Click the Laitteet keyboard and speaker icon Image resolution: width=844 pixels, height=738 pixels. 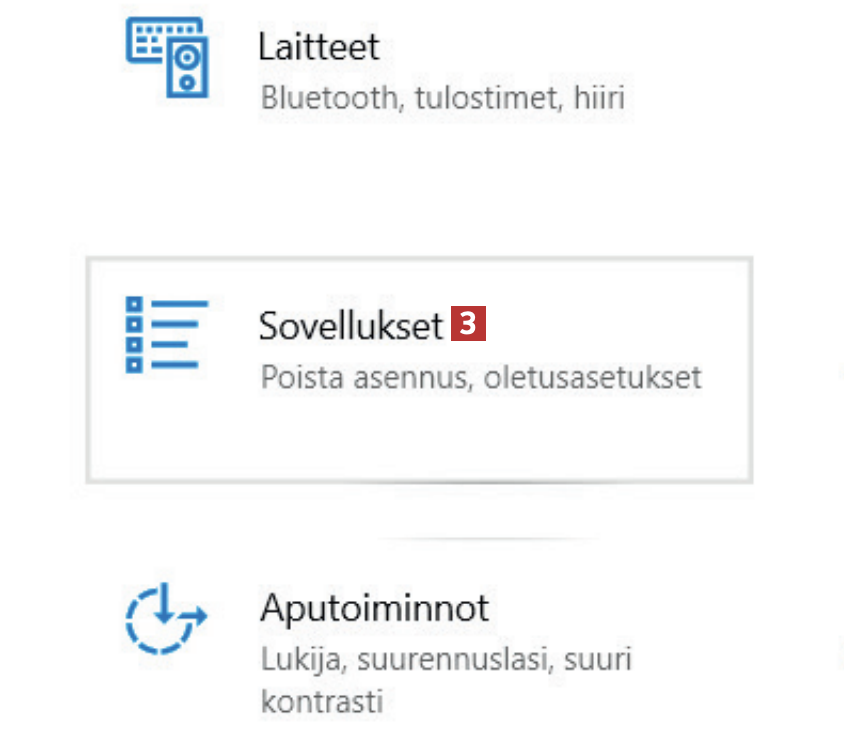[168, 58]
